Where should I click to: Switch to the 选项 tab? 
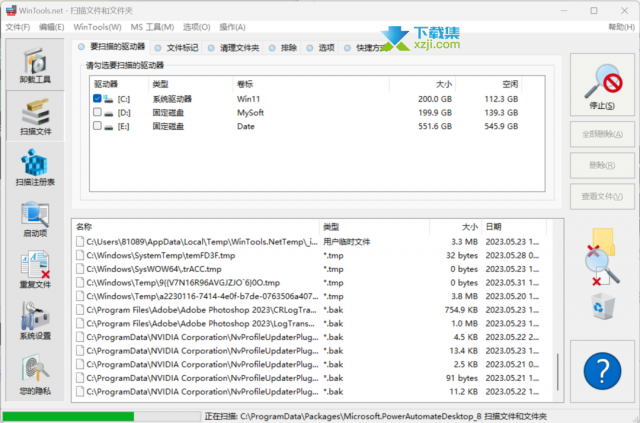[320, 48]
